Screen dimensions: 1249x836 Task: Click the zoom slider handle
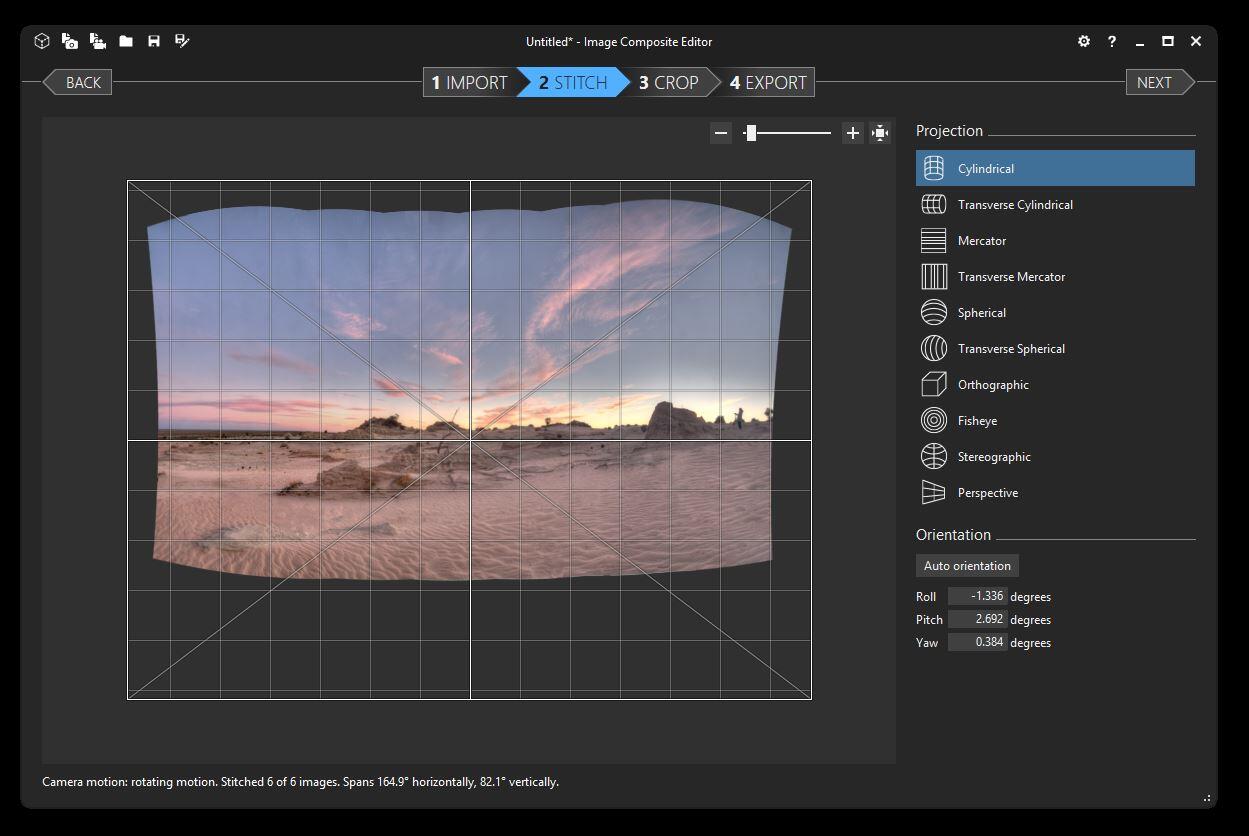(751, 132)
